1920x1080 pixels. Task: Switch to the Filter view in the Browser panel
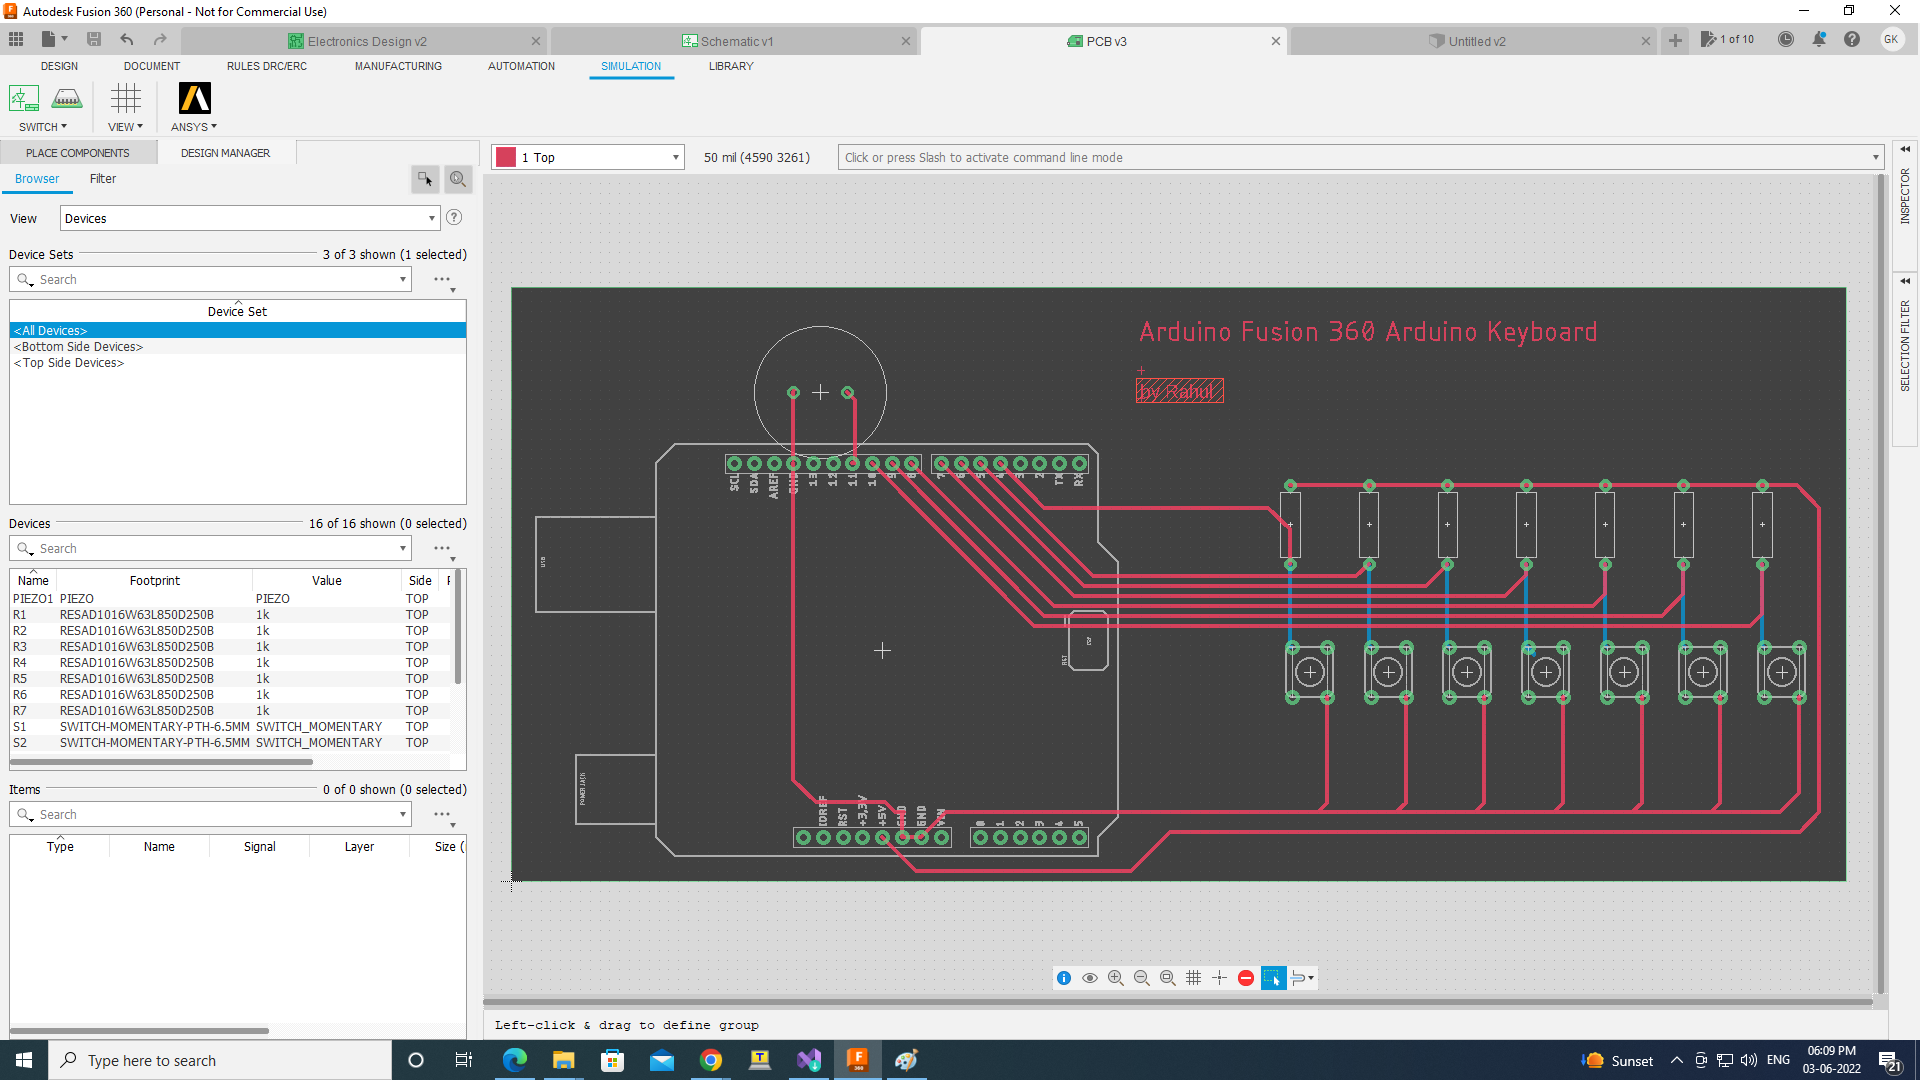point(102,179)
